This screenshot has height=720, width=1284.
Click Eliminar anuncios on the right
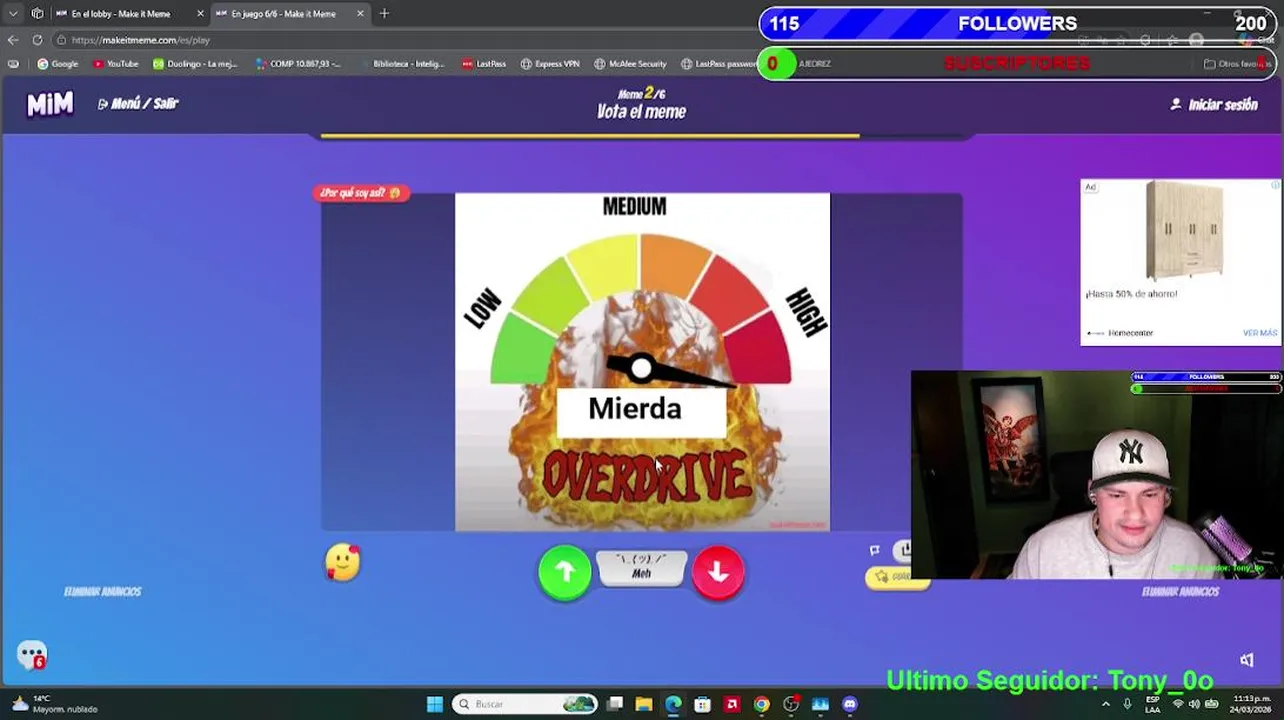coord(1180,591)
